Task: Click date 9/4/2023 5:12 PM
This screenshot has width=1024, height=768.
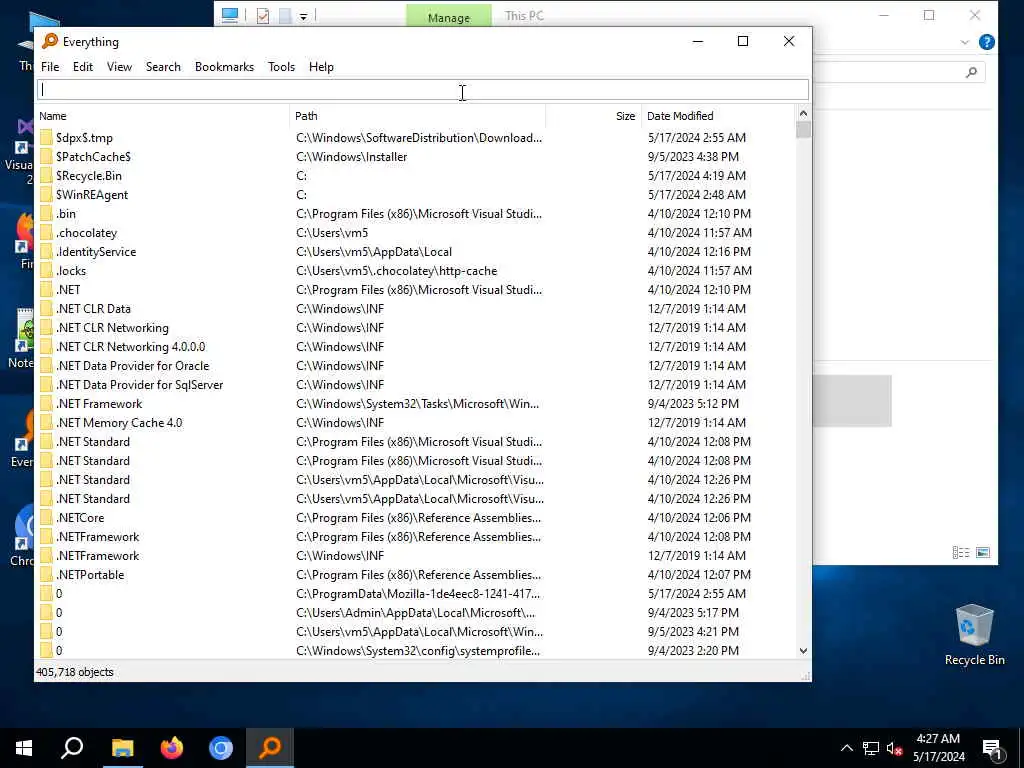Action: [x=693, y=404]
